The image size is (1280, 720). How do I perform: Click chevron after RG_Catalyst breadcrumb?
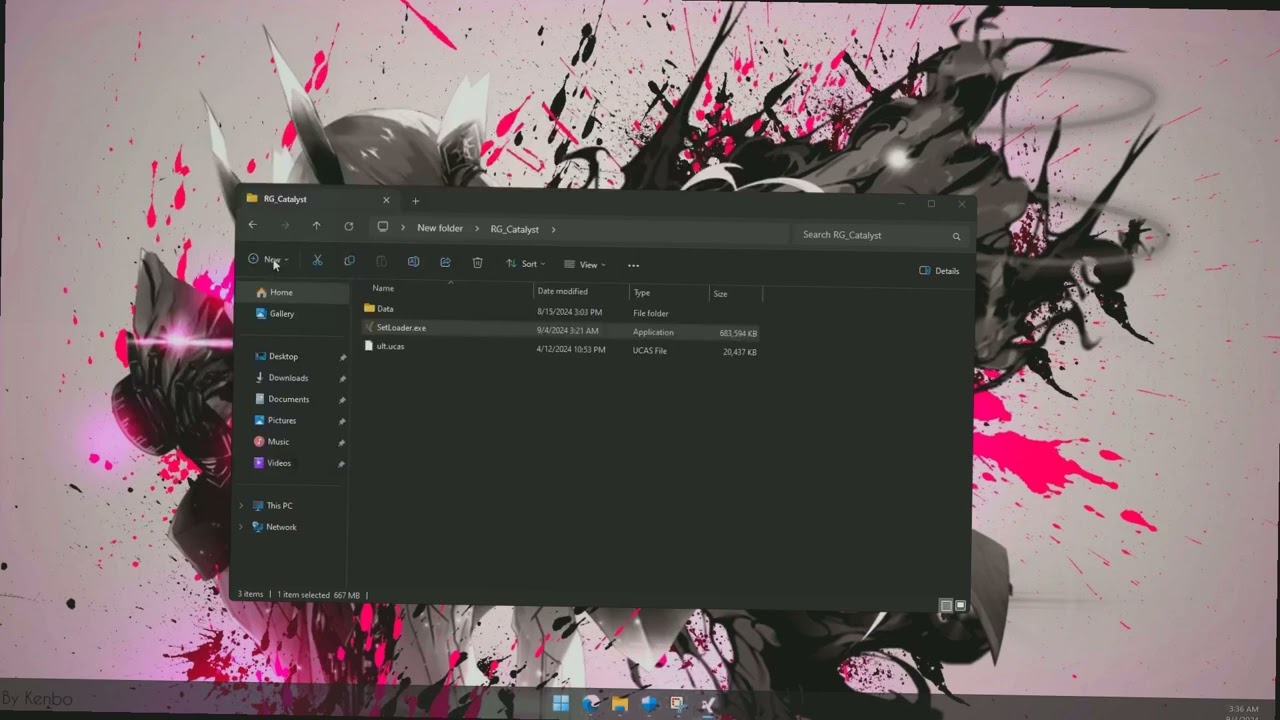(553, 230)
